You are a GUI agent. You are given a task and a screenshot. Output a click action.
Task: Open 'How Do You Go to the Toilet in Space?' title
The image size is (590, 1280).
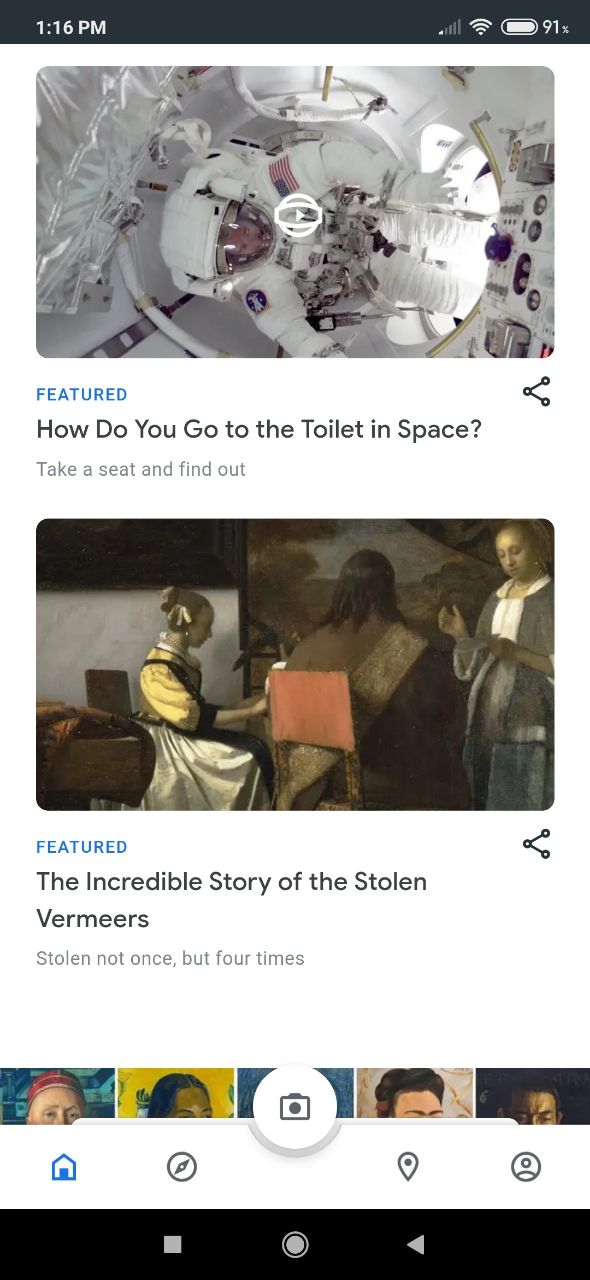[x=259, y=429]
